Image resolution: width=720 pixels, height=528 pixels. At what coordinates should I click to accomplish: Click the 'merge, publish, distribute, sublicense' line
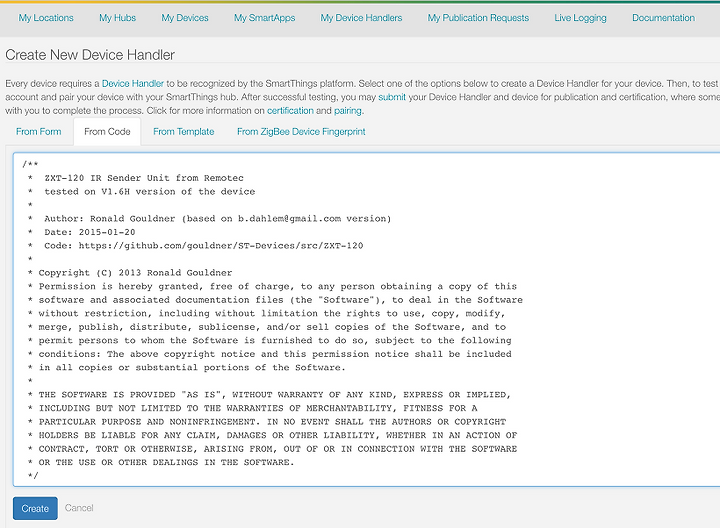pyautogui.click(x=272, y=327)
